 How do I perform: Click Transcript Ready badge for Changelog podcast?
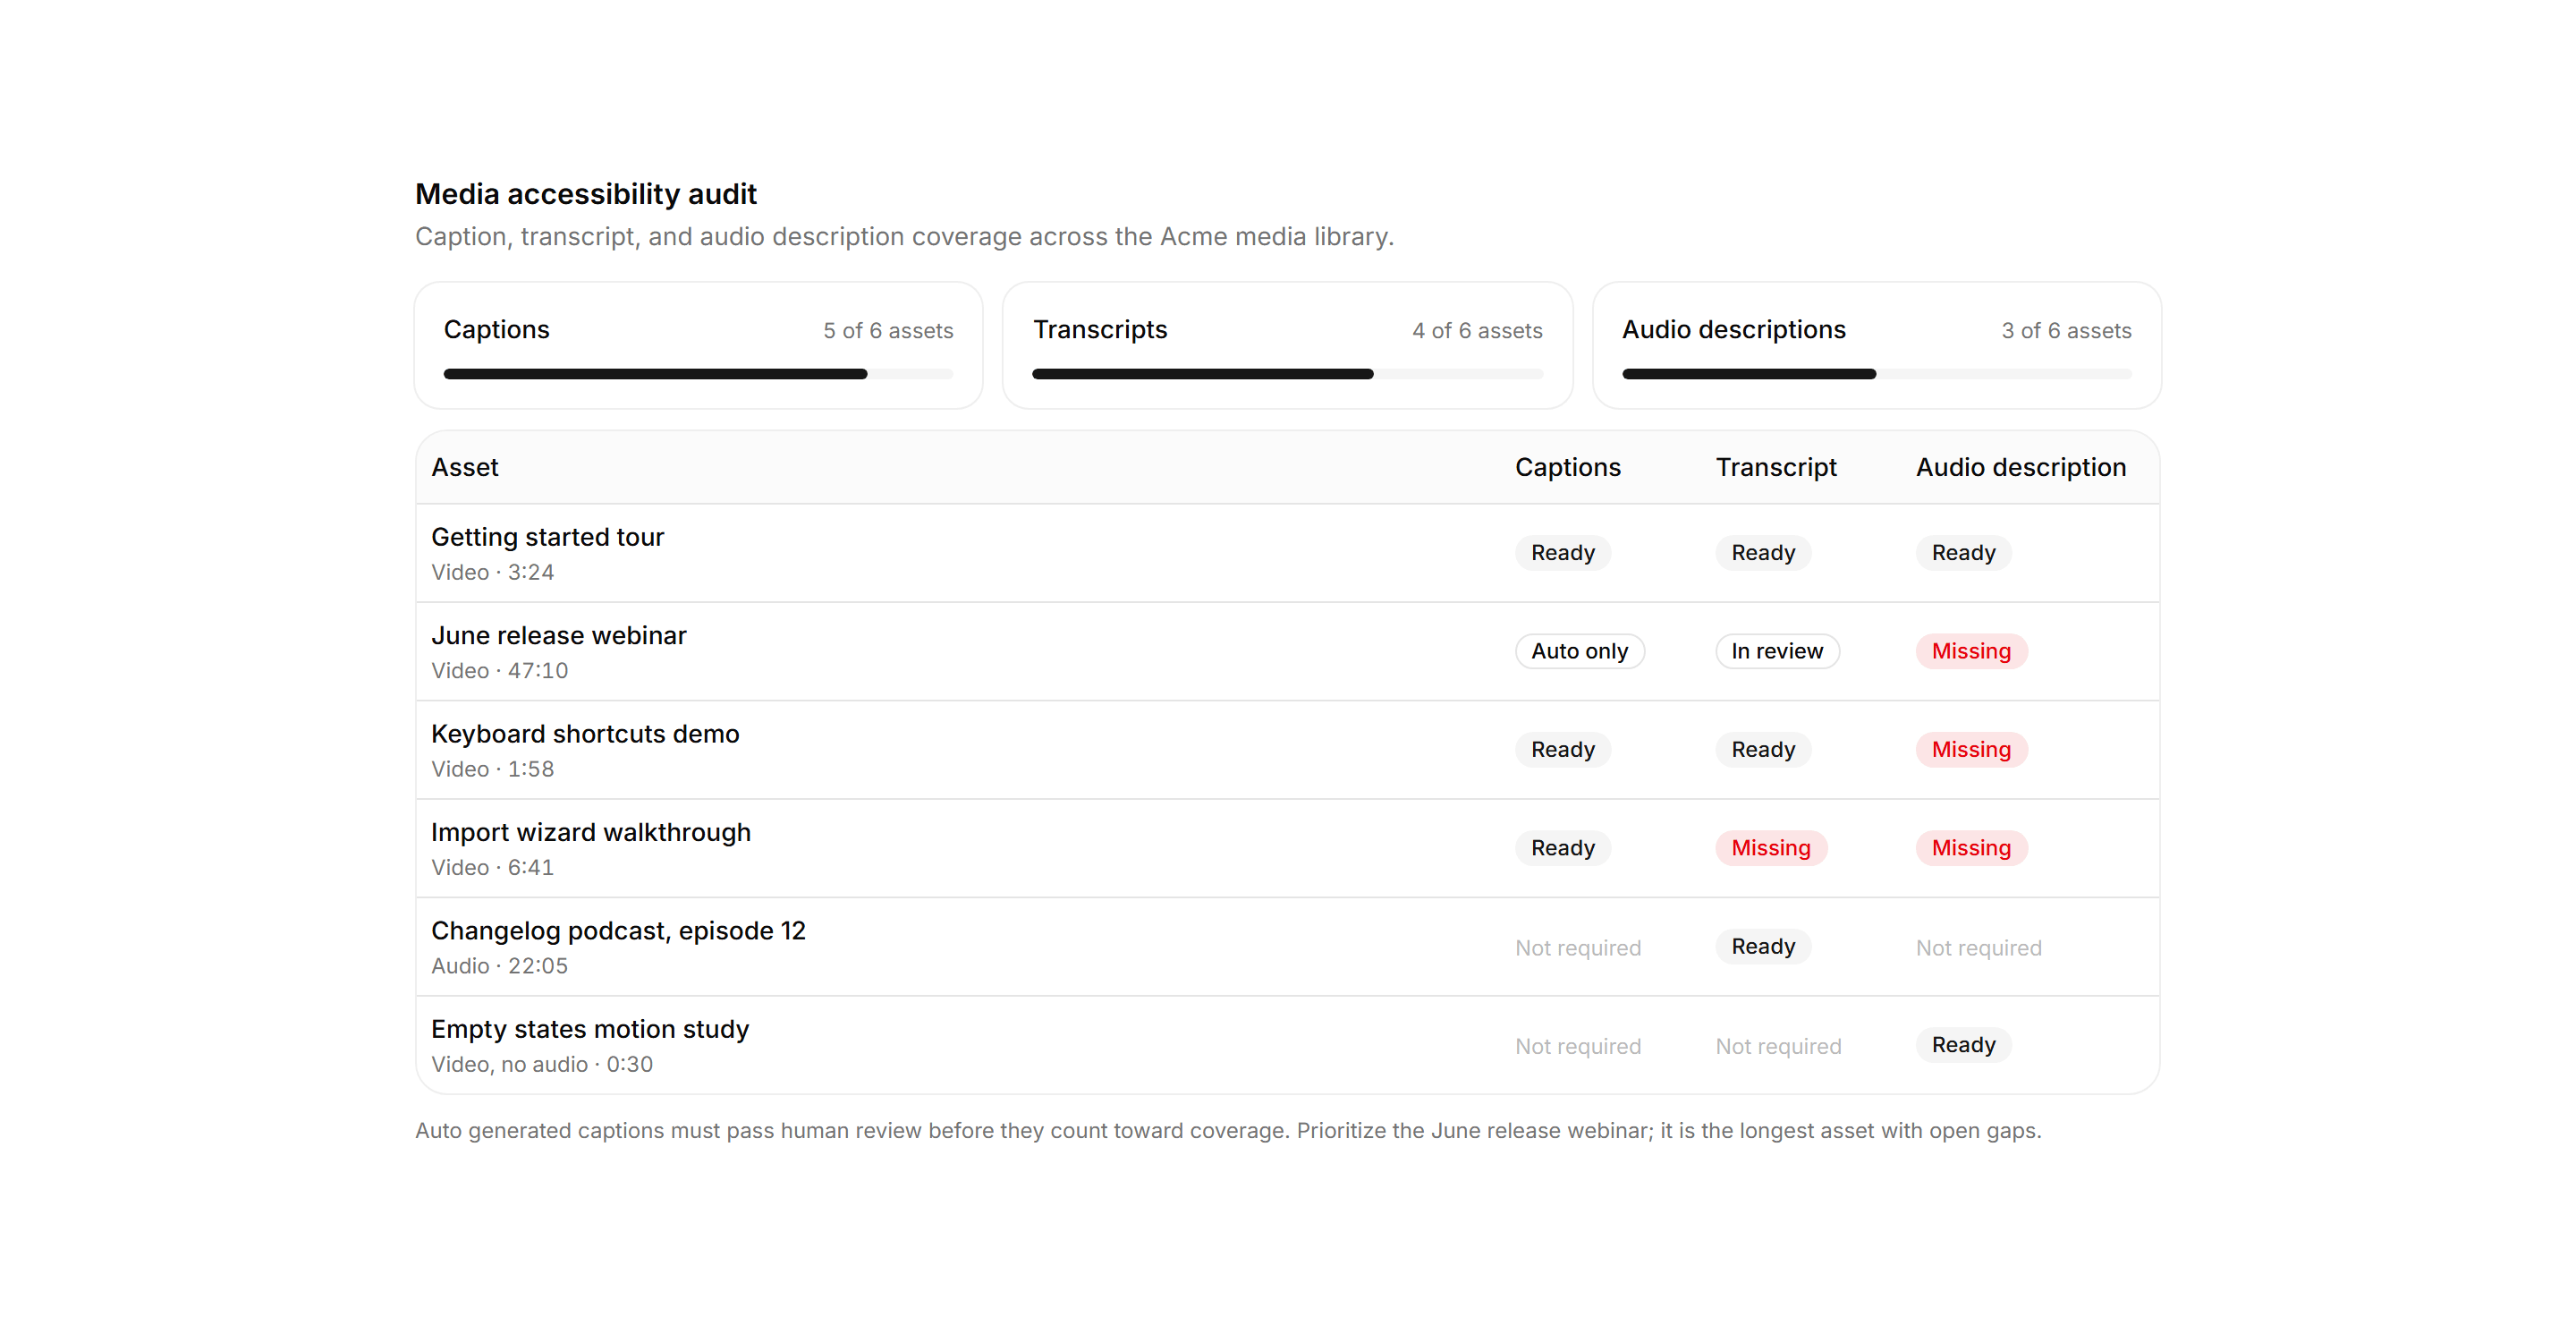(1763, 947)
